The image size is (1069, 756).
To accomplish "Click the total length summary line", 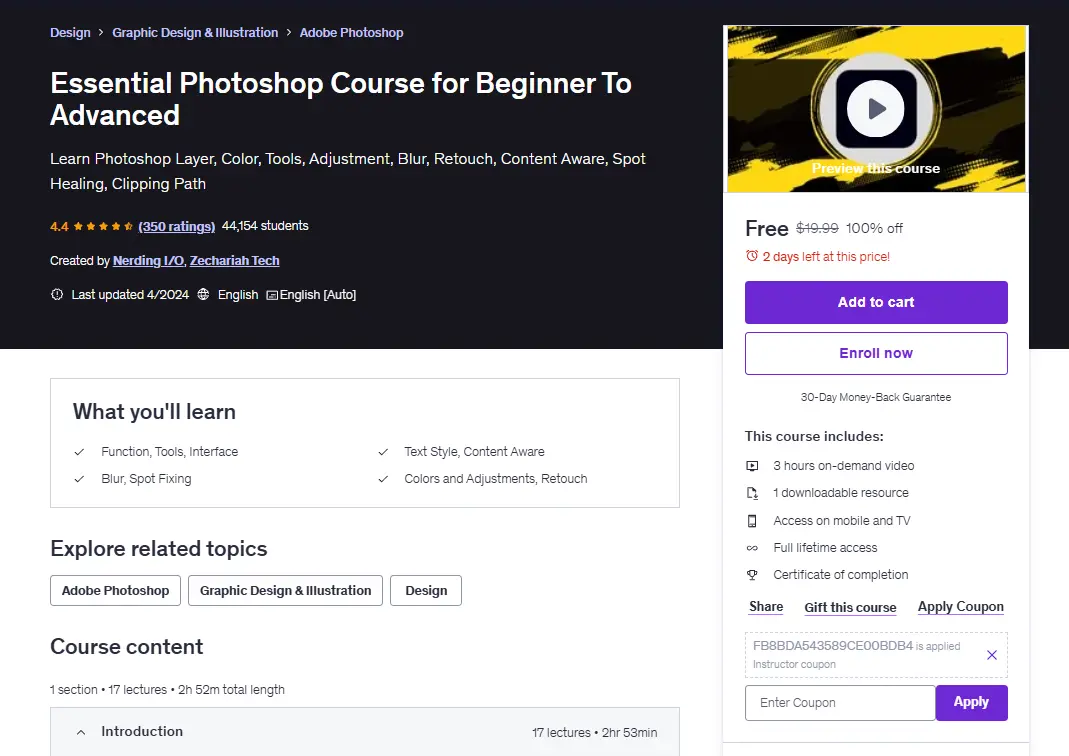I will 167,690.
